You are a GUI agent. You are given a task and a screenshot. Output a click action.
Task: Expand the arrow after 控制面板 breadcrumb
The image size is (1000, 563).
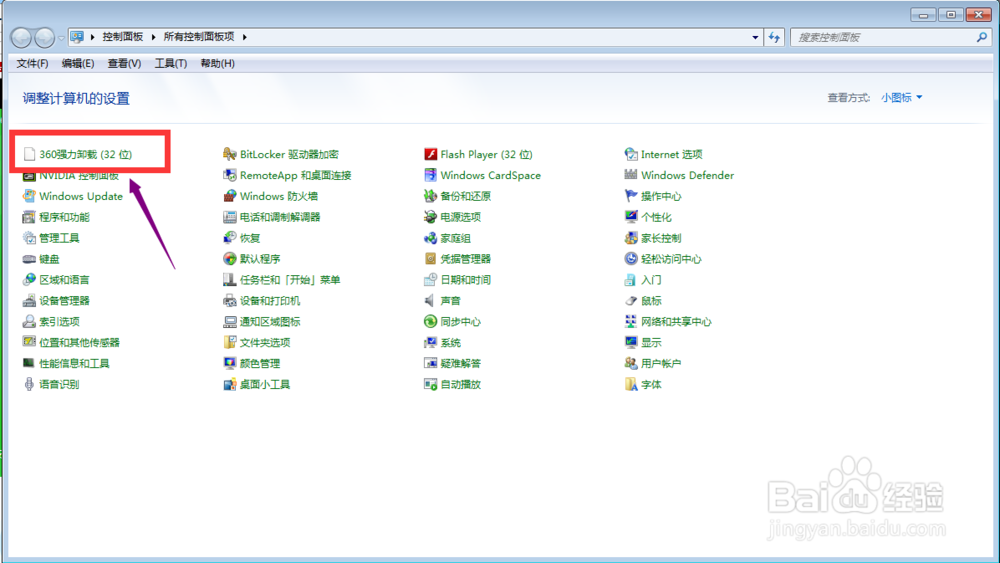(154, 37)
